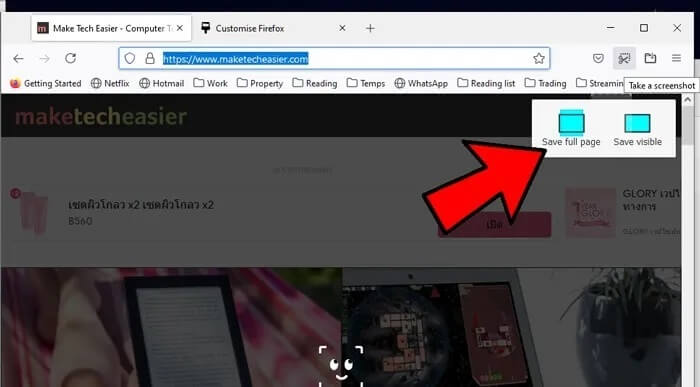Expand the Work bookmarks folder
Screen dimensions: 700x387
(210, 83)
